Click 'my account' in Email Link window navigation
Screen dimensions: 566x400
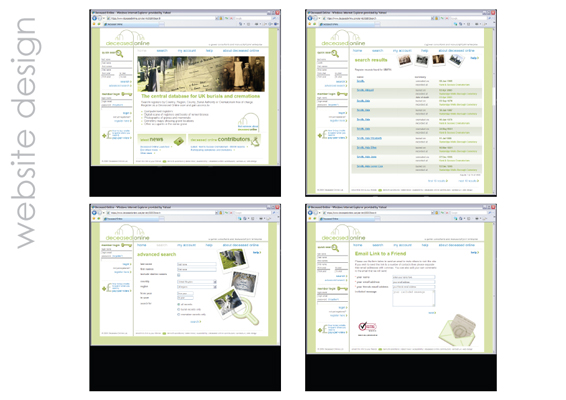coord(402,245)
